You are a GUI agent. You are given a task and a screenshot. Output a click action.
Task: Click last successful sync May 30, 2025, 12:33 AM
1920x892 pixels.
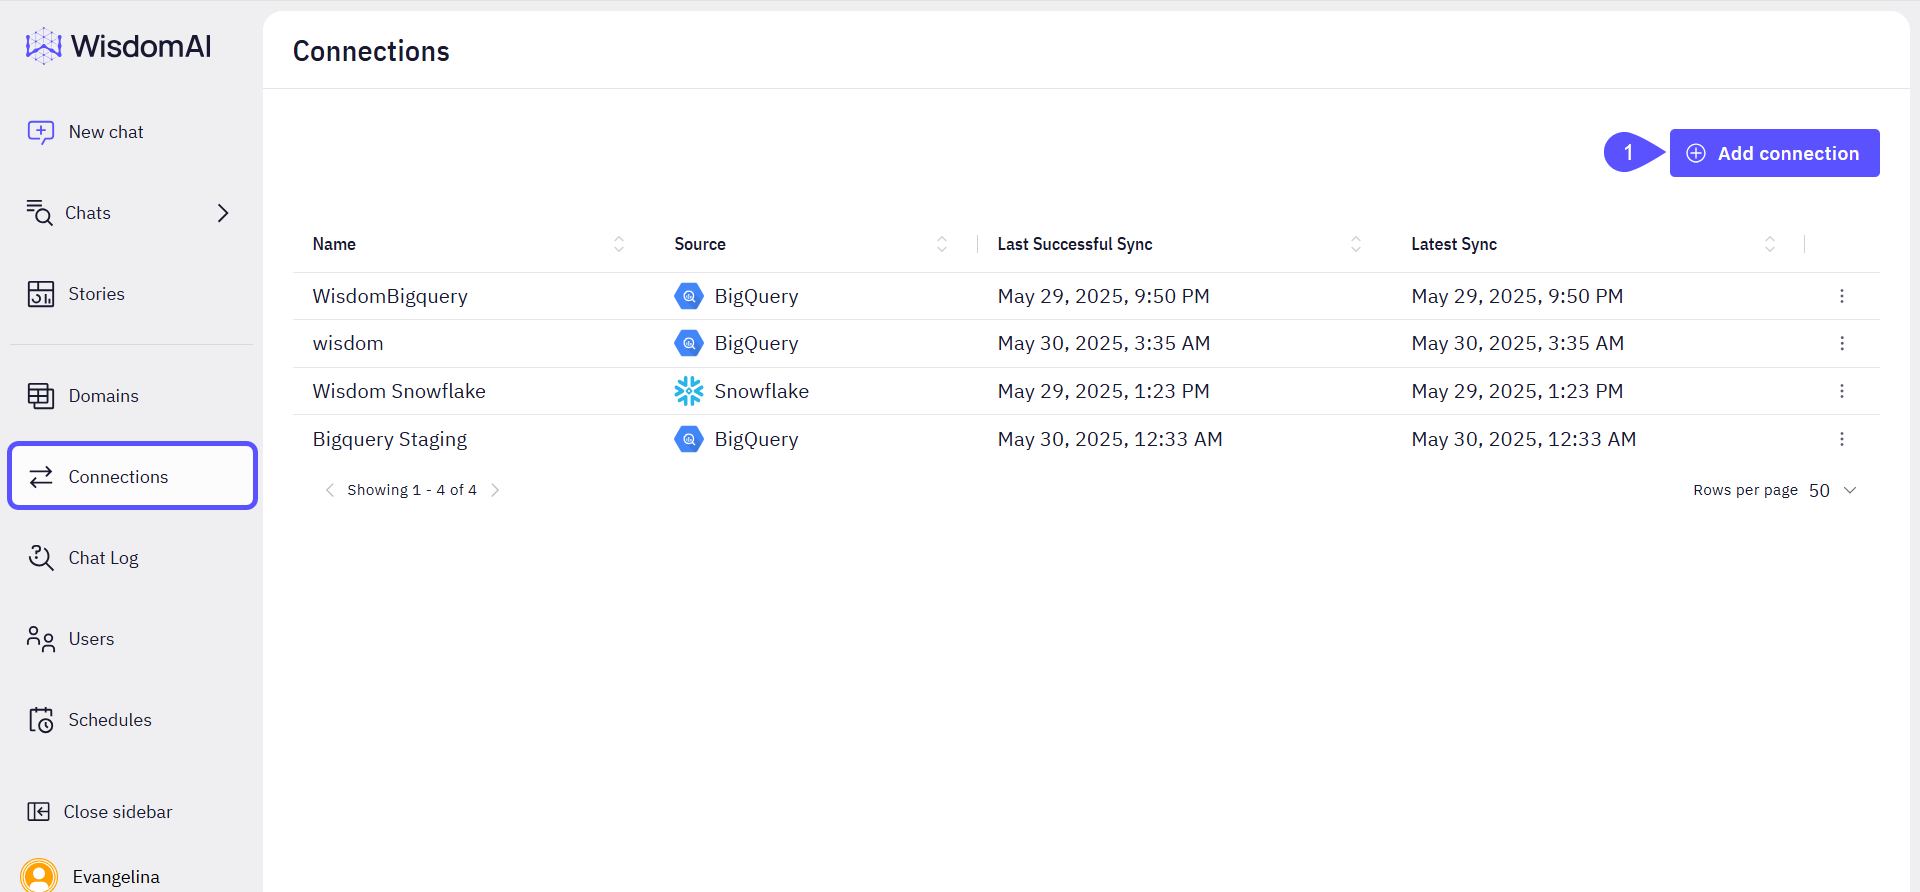[x=1110, y=439]
